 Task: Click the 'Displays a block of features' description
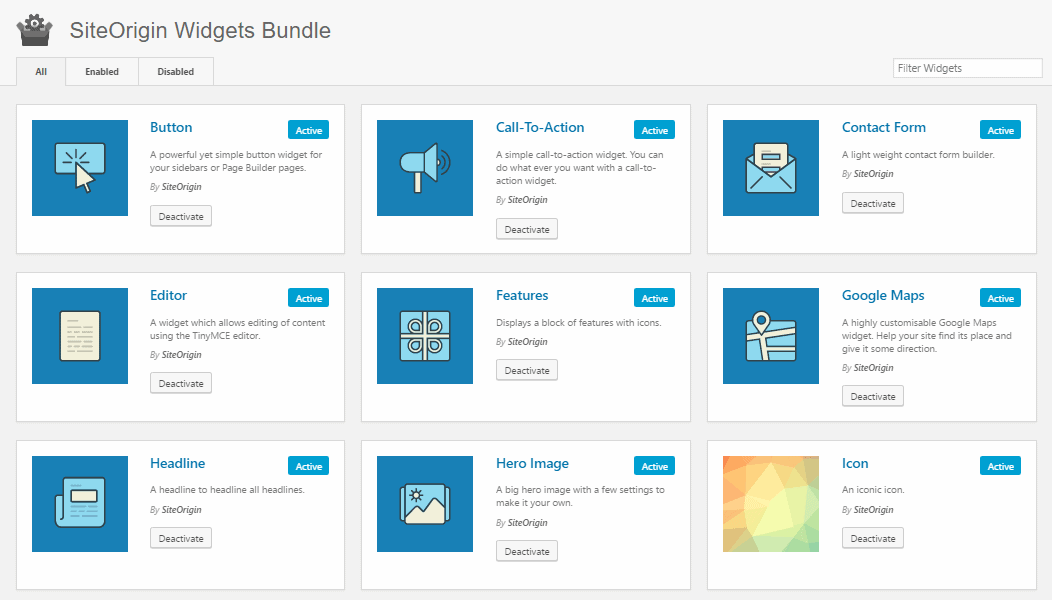579,323
